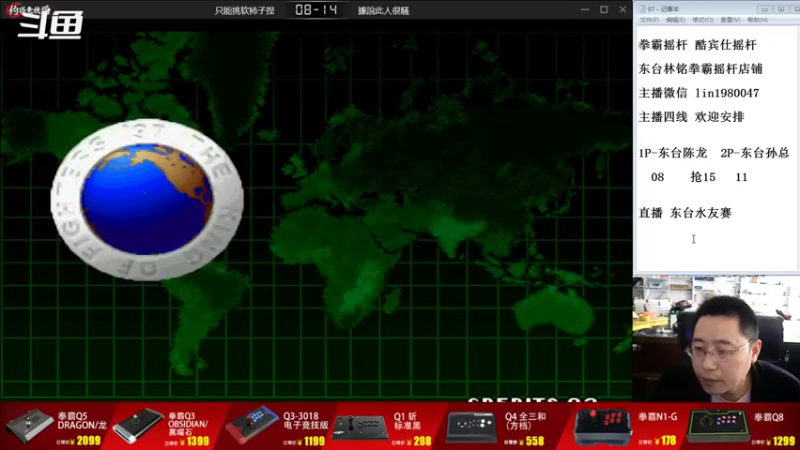
Task: Click the 拳霸N1-G joystick image
Action: (602, 426)
